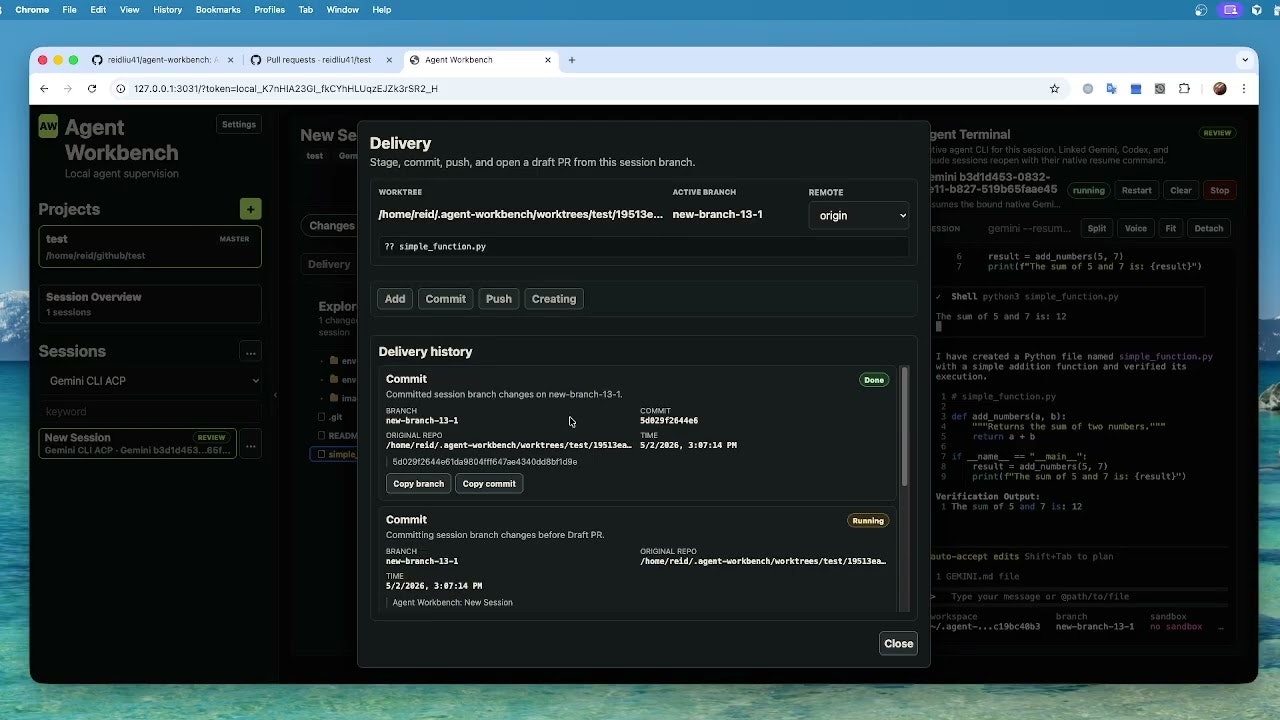
Task: Click the Done status badge
Action: point(874,380)
